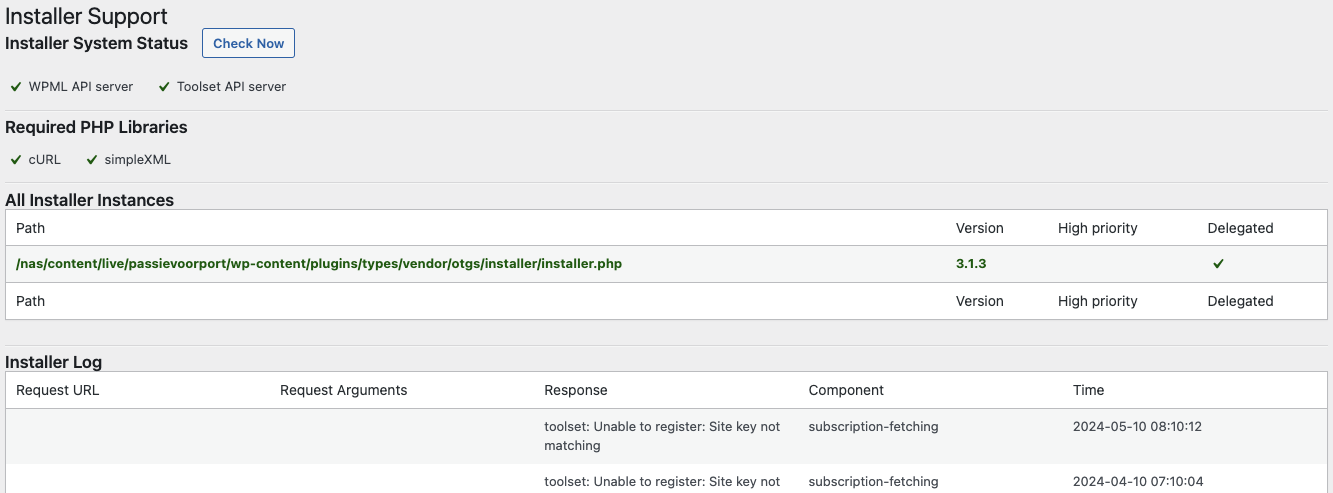Click the Required PHP Libraries heading
This screenshot has width=1333, height=493.
96,127
